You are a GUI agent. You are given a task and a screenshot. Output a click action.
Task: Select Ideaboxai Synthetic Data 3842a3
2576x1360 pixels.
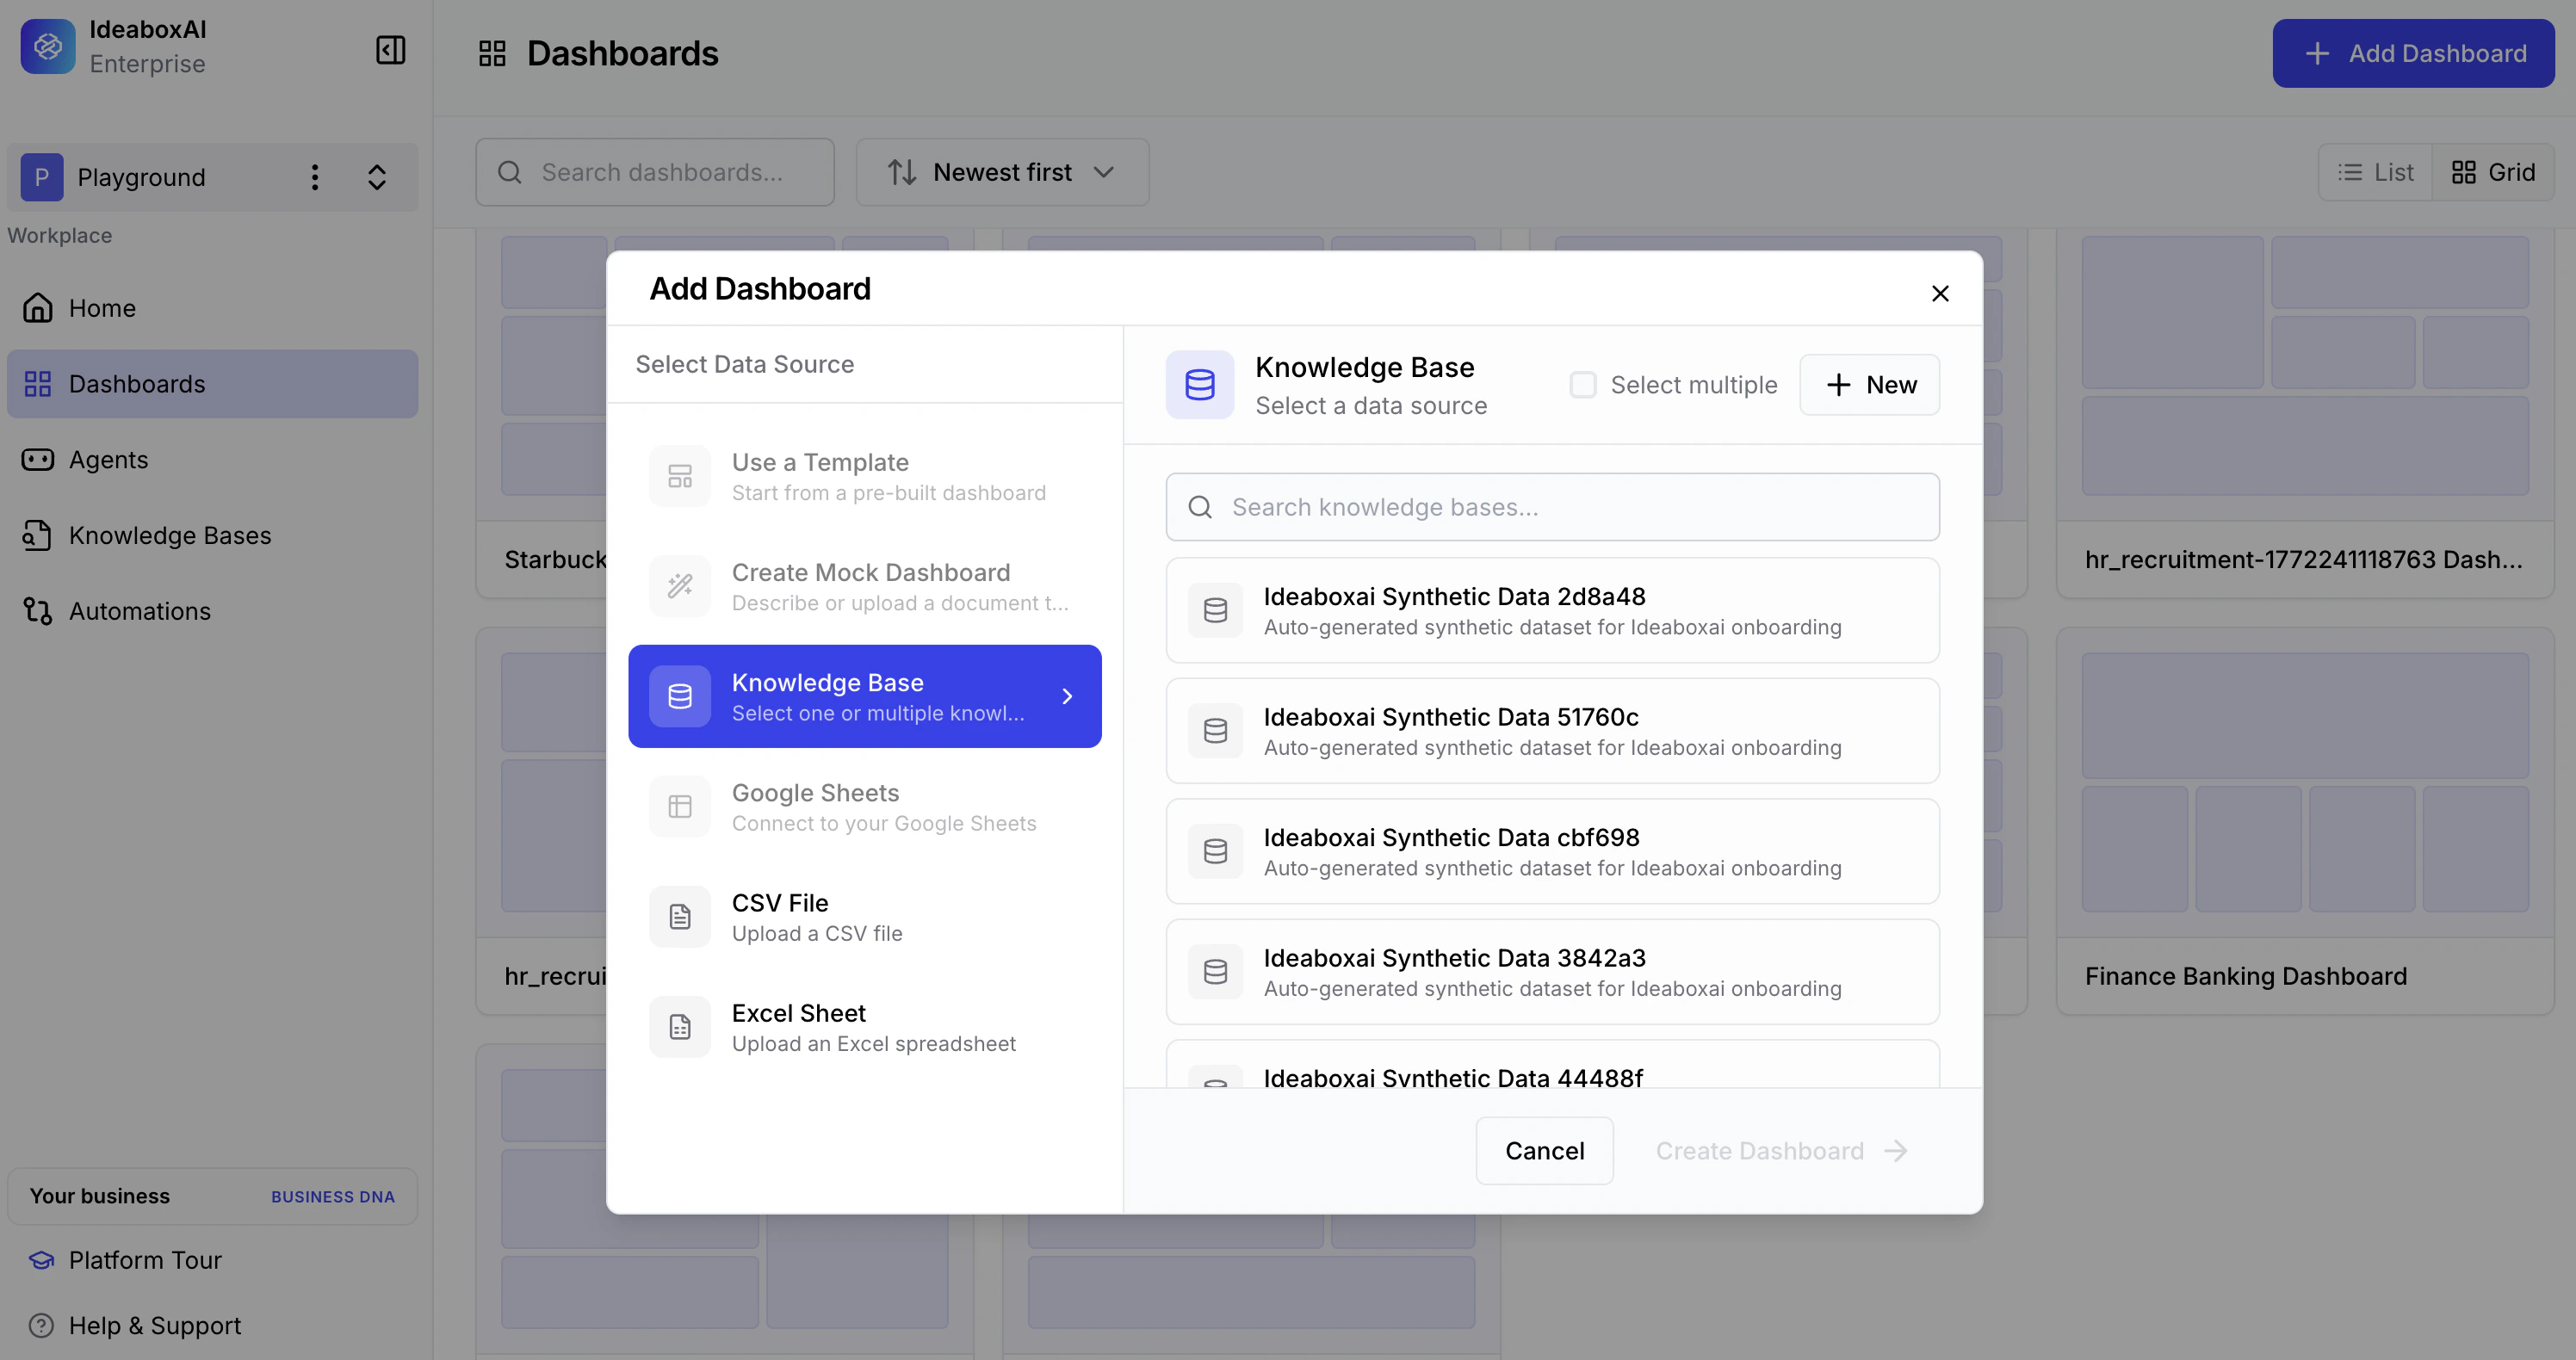point(1552,972)
